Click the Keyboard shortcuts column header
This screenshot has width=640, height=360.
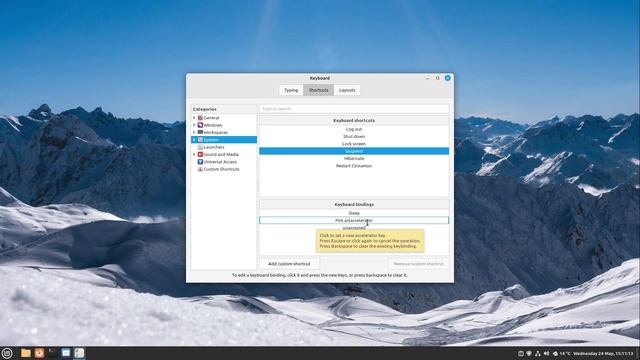[354, 121]
